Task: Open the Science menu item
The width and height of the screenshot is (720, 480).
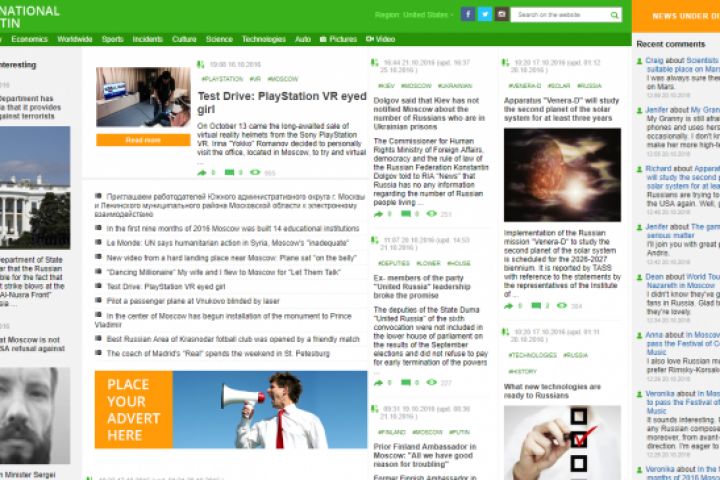Action: 219,39
